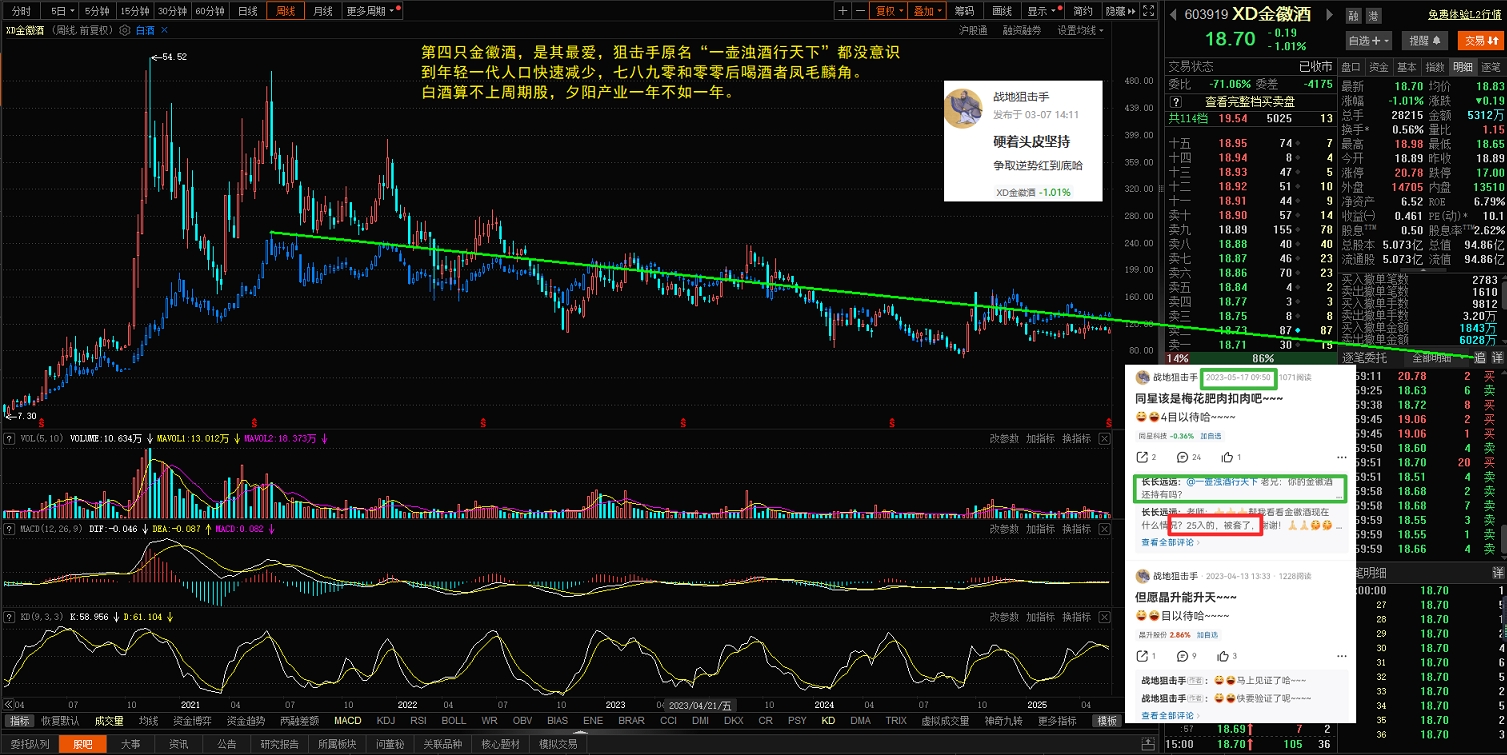
Task: Click share icon on 同星 post
Action: click(x=1142, y=457)
